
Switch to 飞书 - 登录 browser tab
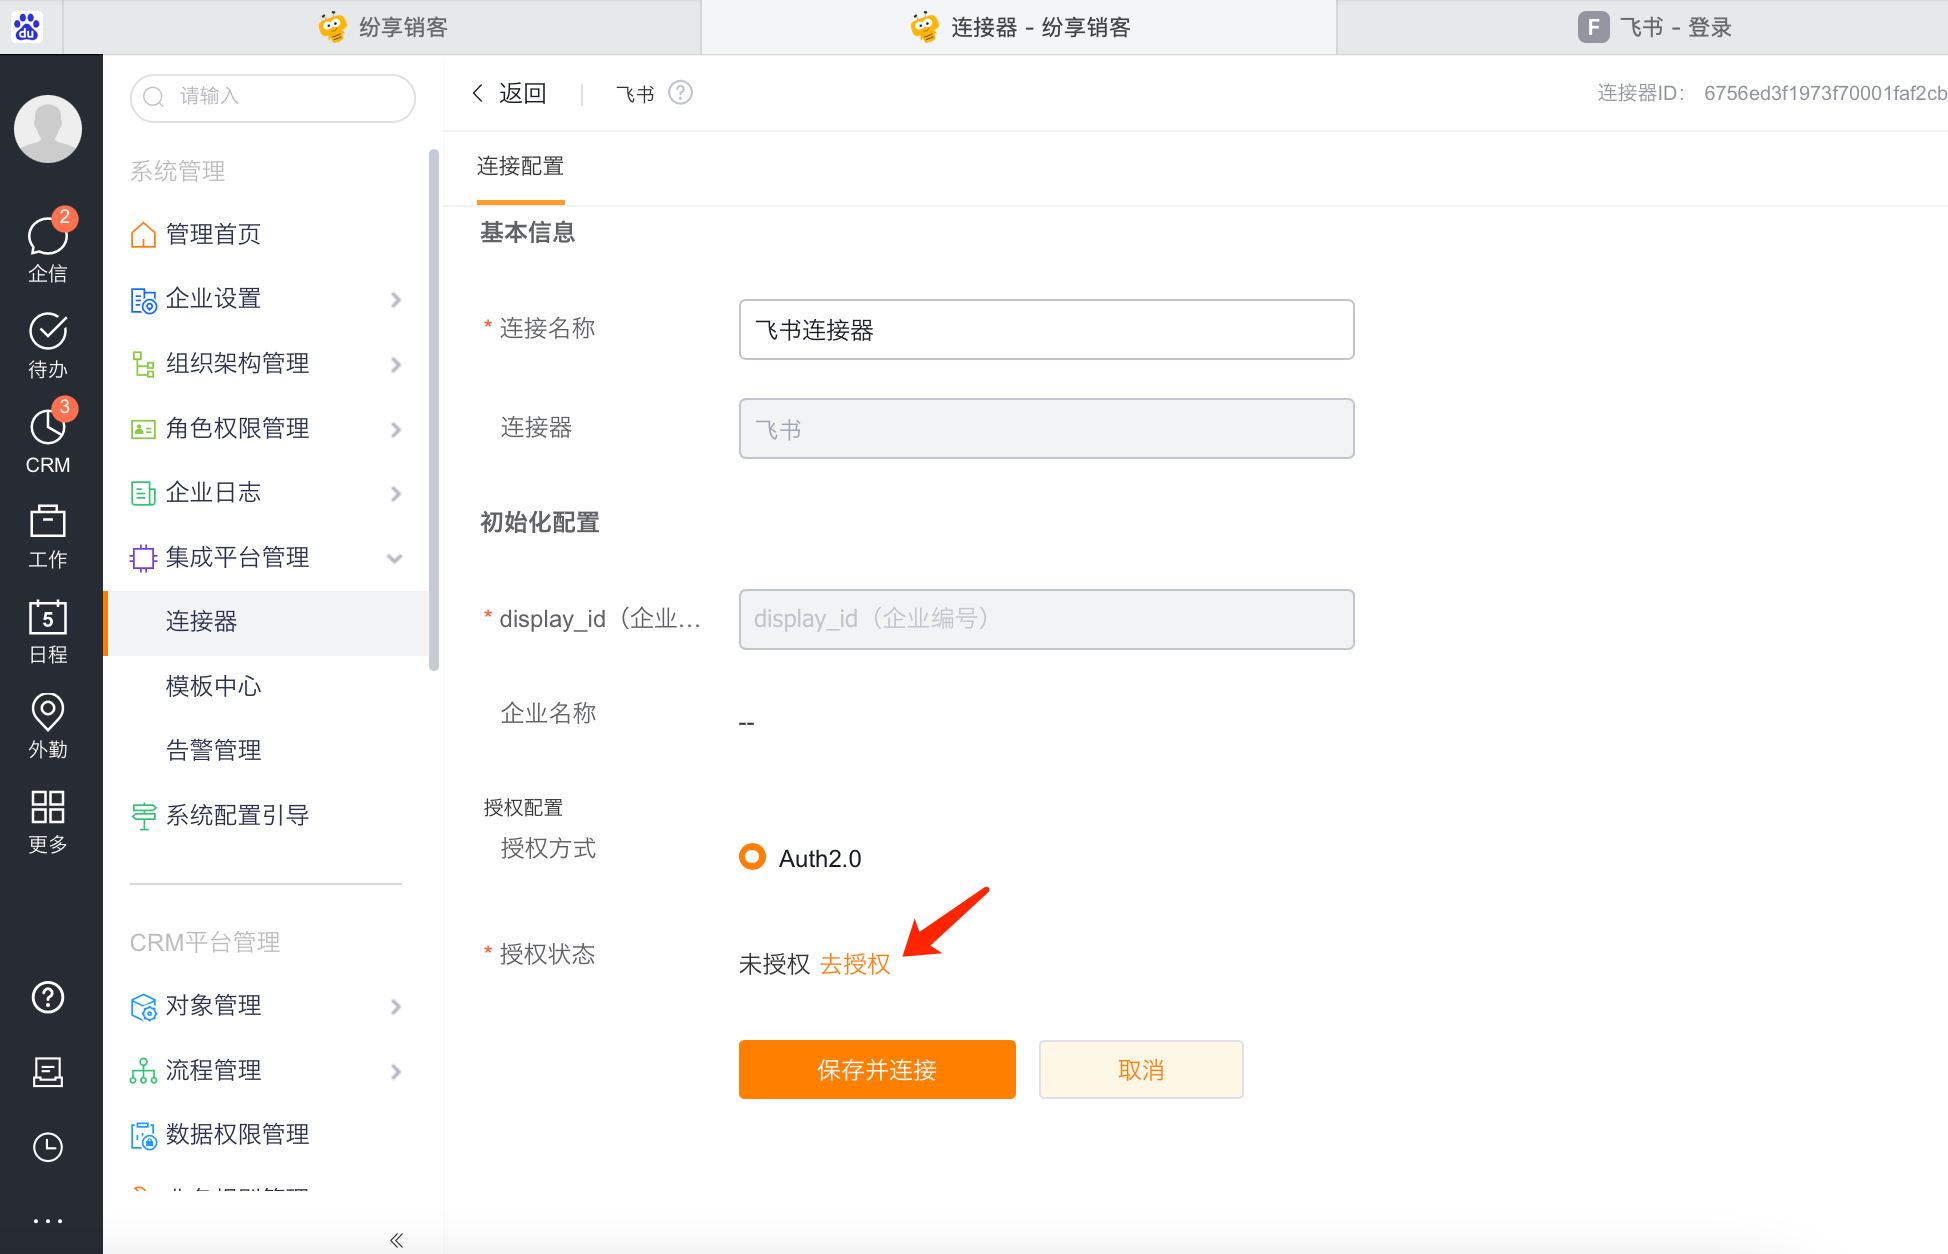point(1642,27)
